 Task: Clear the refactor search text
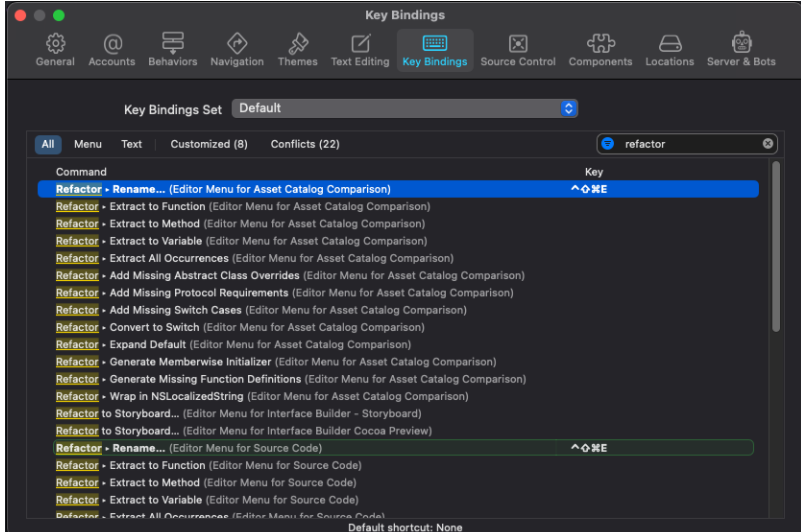pos(768,144)
